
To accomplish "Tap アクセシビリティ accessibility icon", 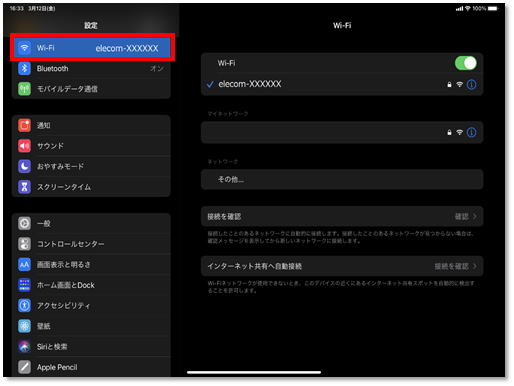I will [x=24, y=305].
